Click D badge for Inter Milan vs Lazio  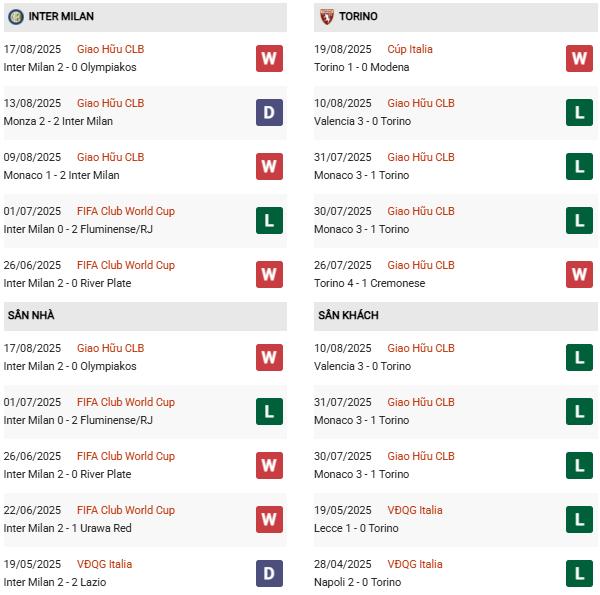click(269, 573)
